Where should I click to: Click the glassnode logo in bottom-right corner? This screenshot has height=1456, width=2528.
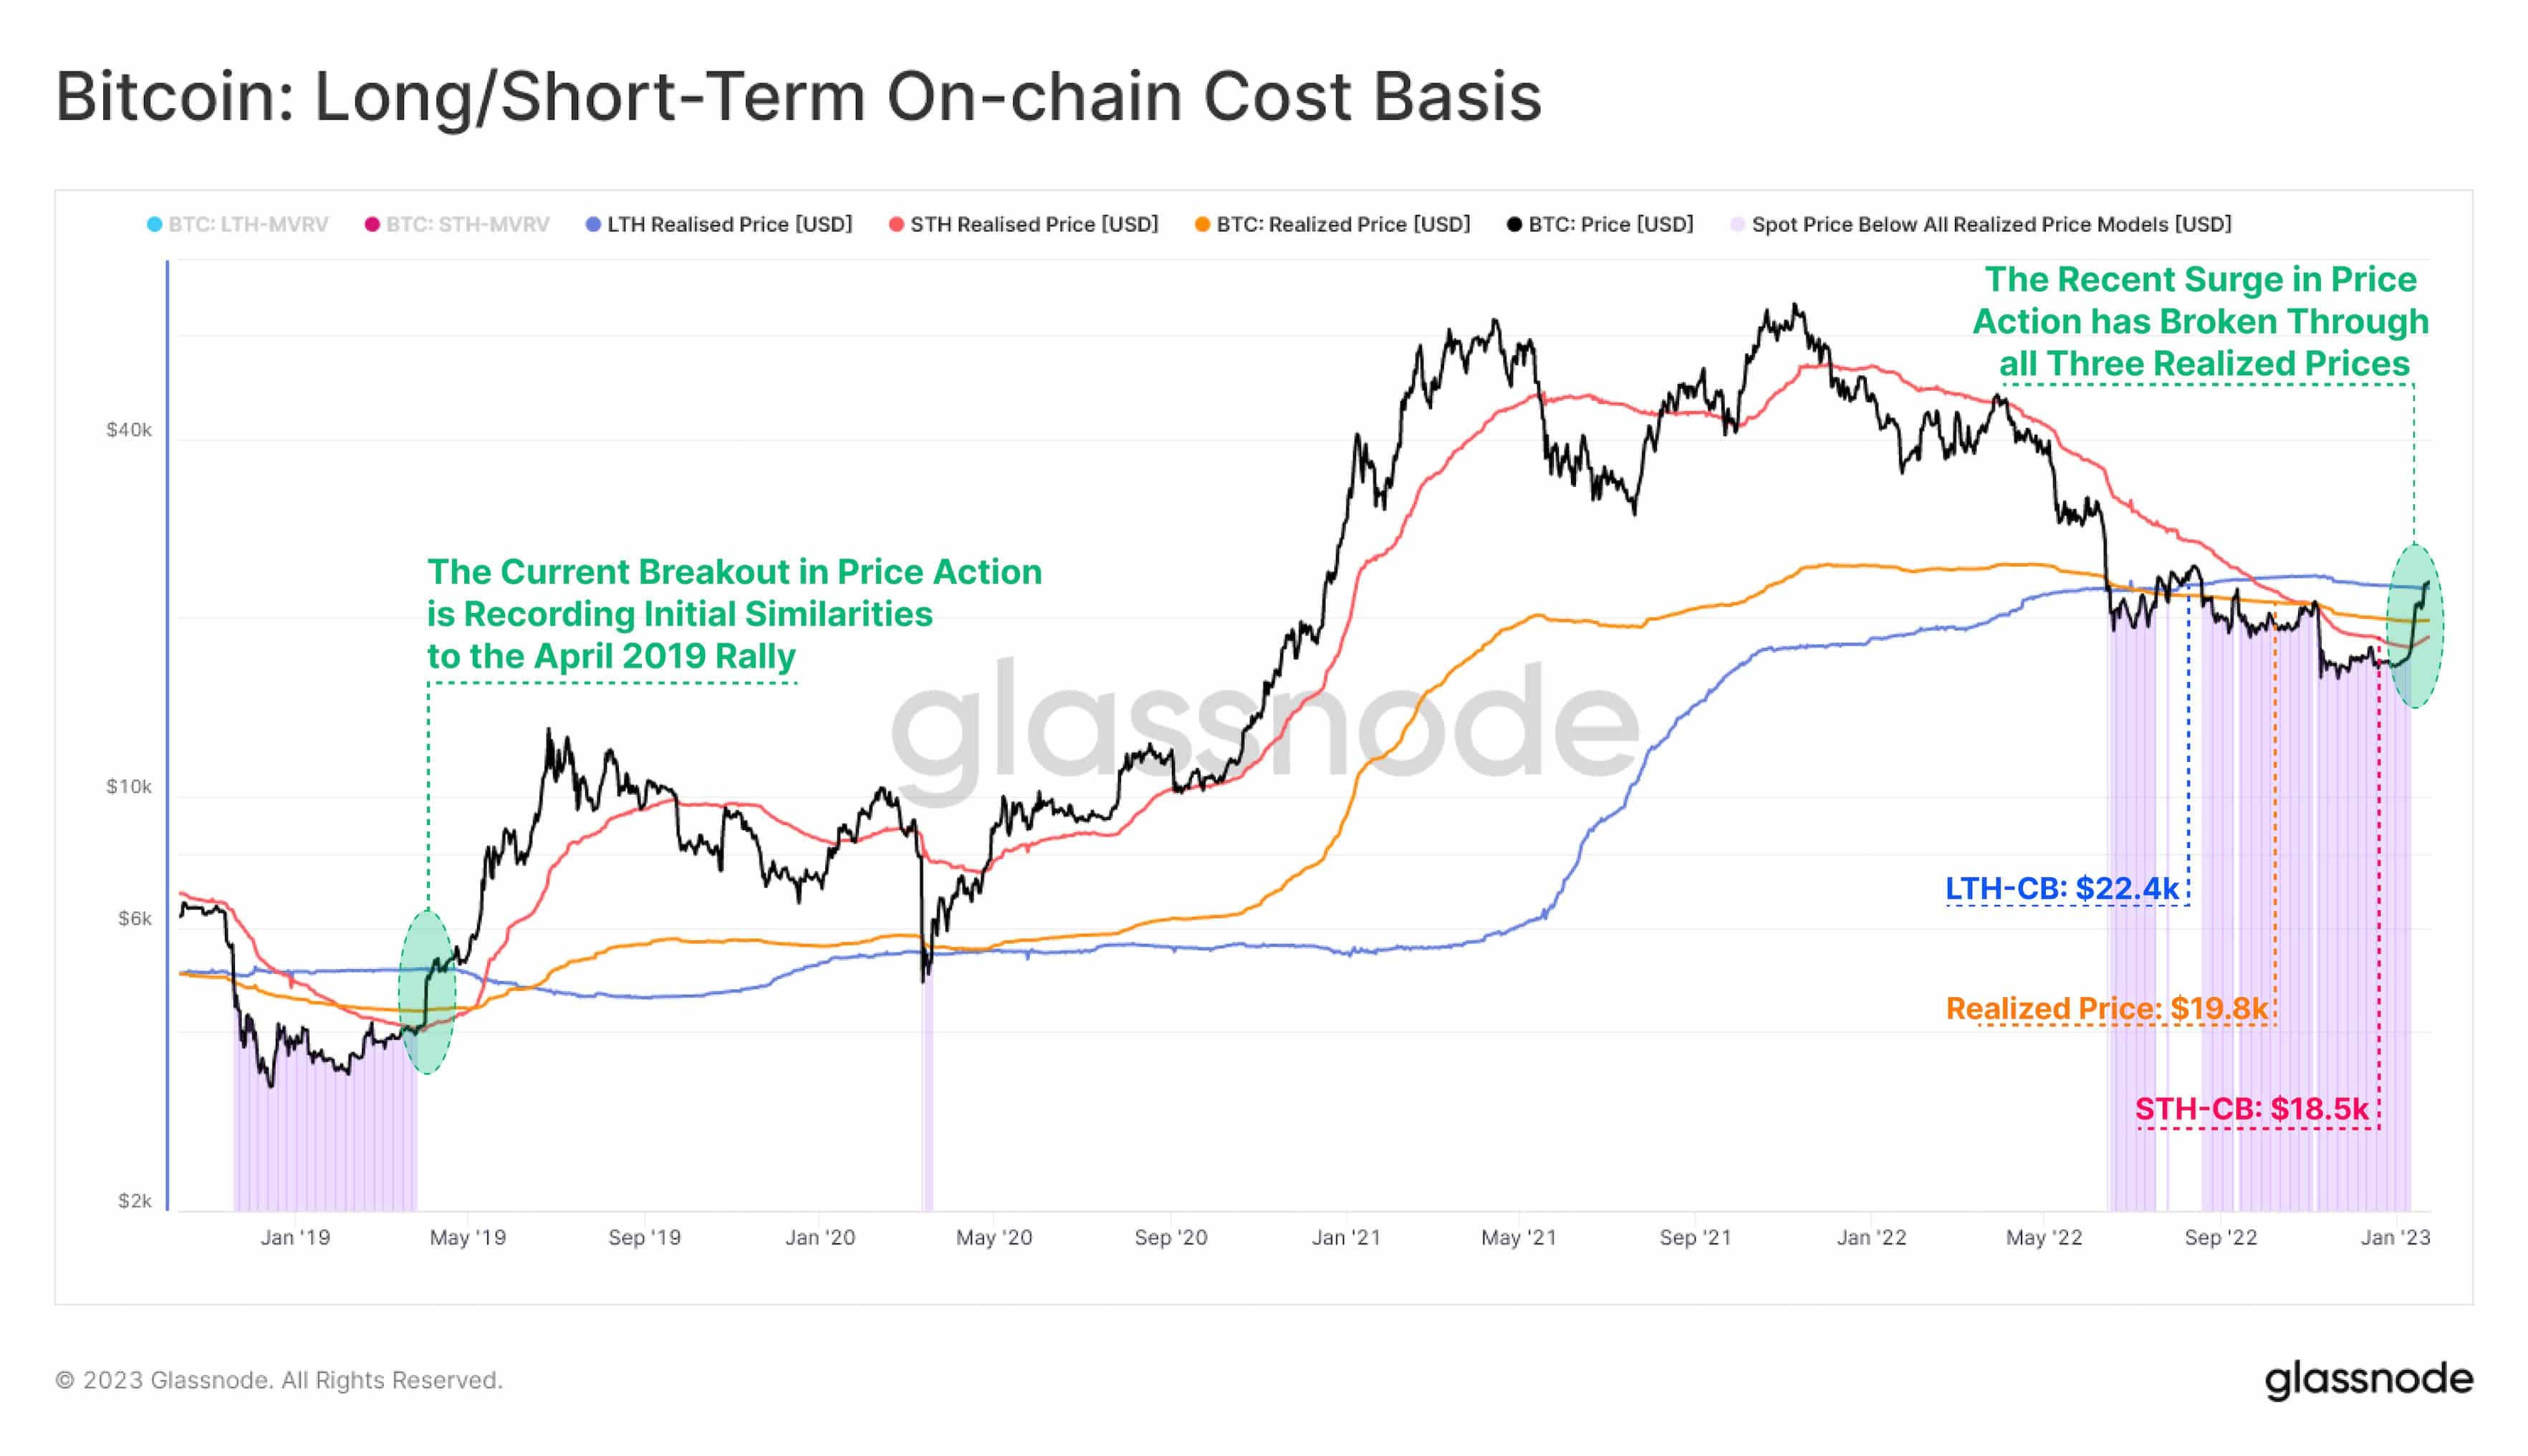point(2368,1379)
